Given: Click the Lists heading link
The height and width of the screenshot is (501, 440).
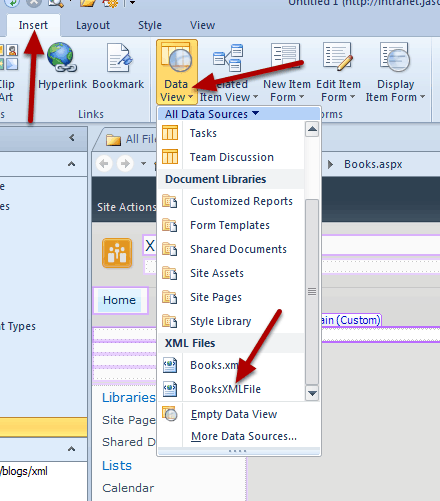Looking at the screenshot, I should point(117,465).
